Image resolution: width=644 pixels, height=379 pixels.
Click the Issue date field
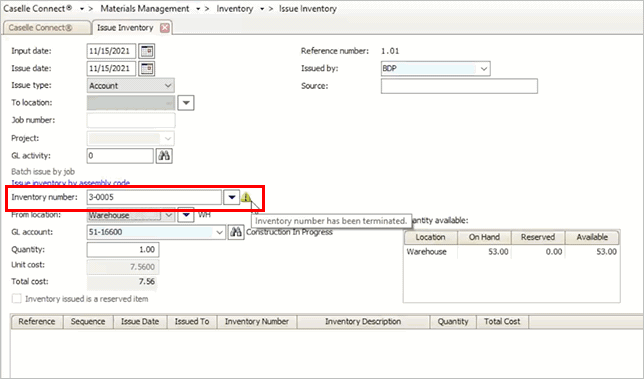(111, 69)
